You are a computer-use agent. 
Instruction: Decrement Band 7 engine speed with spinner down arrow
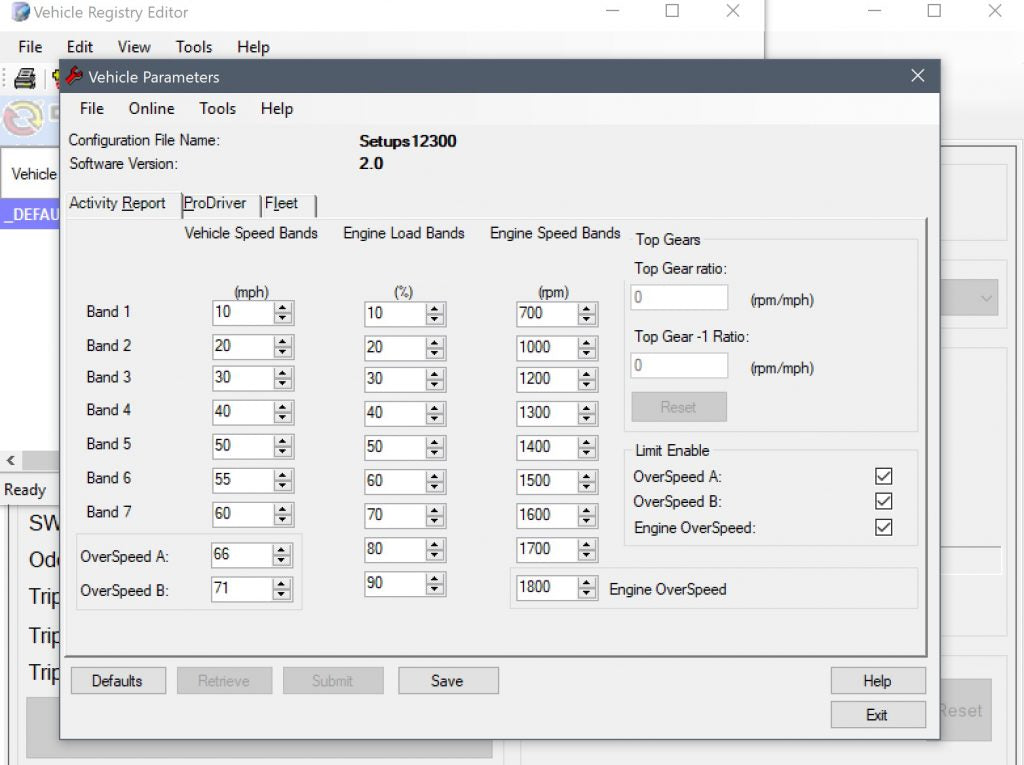tap(584, 519)
